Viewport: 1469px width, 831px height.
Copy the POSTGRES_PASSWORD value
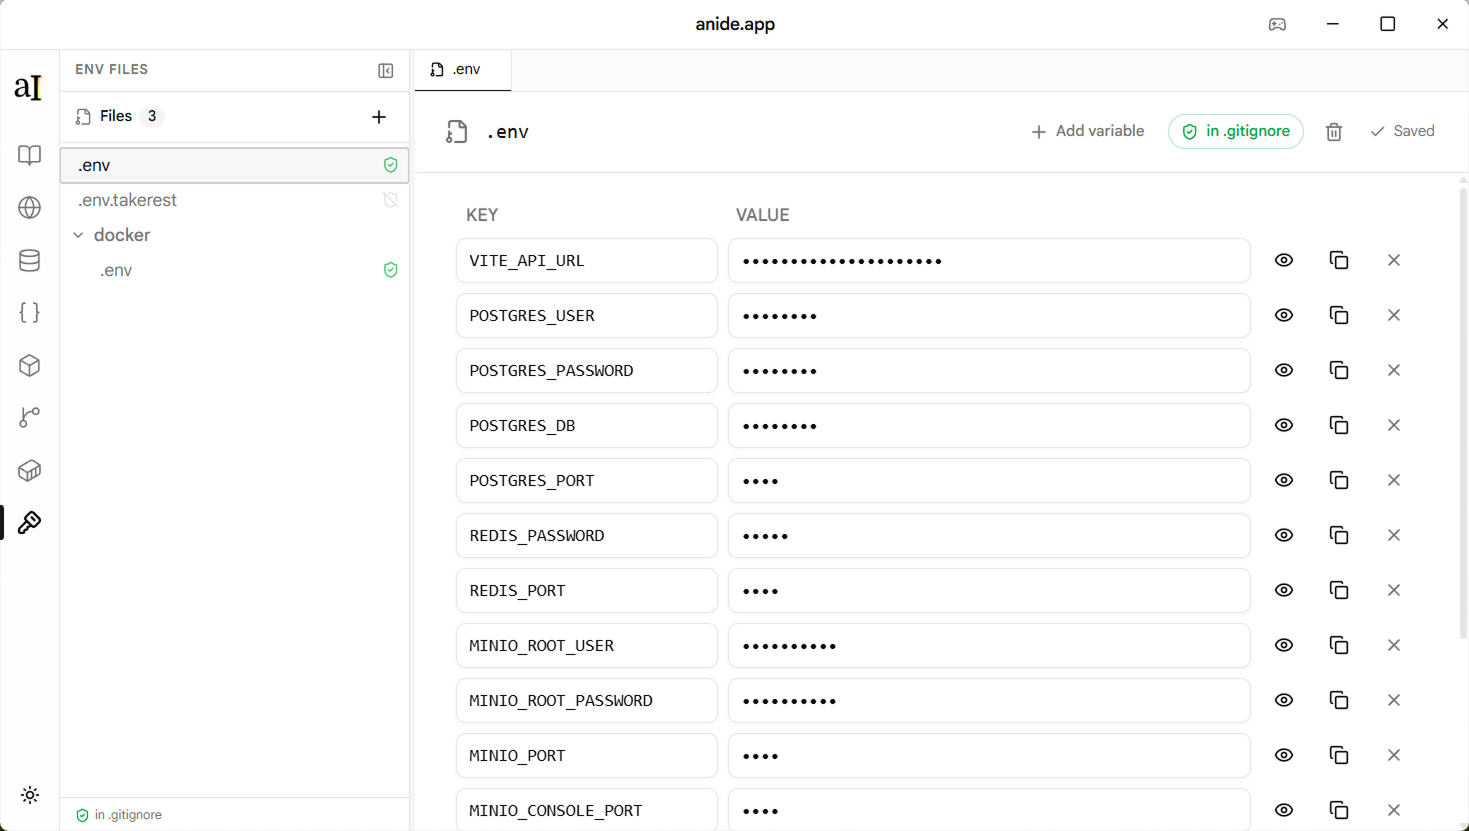pyautogui.click(x=1339, y=370)
